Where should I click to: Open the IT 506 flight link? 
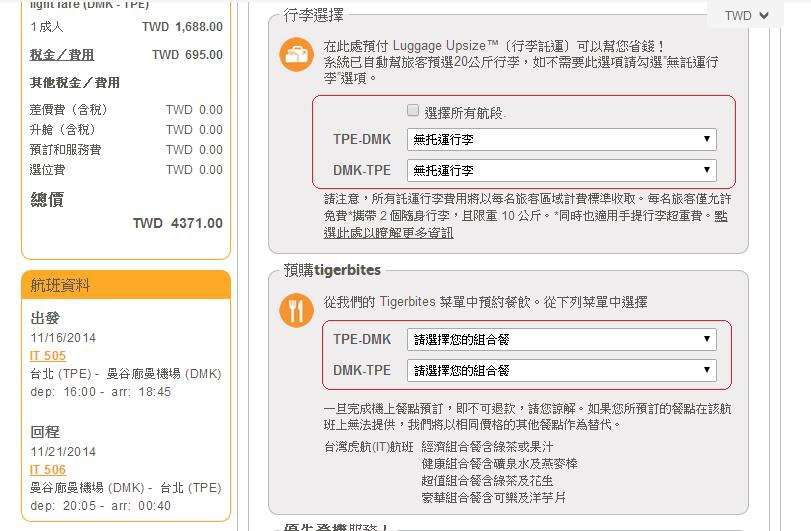point(48,469)
